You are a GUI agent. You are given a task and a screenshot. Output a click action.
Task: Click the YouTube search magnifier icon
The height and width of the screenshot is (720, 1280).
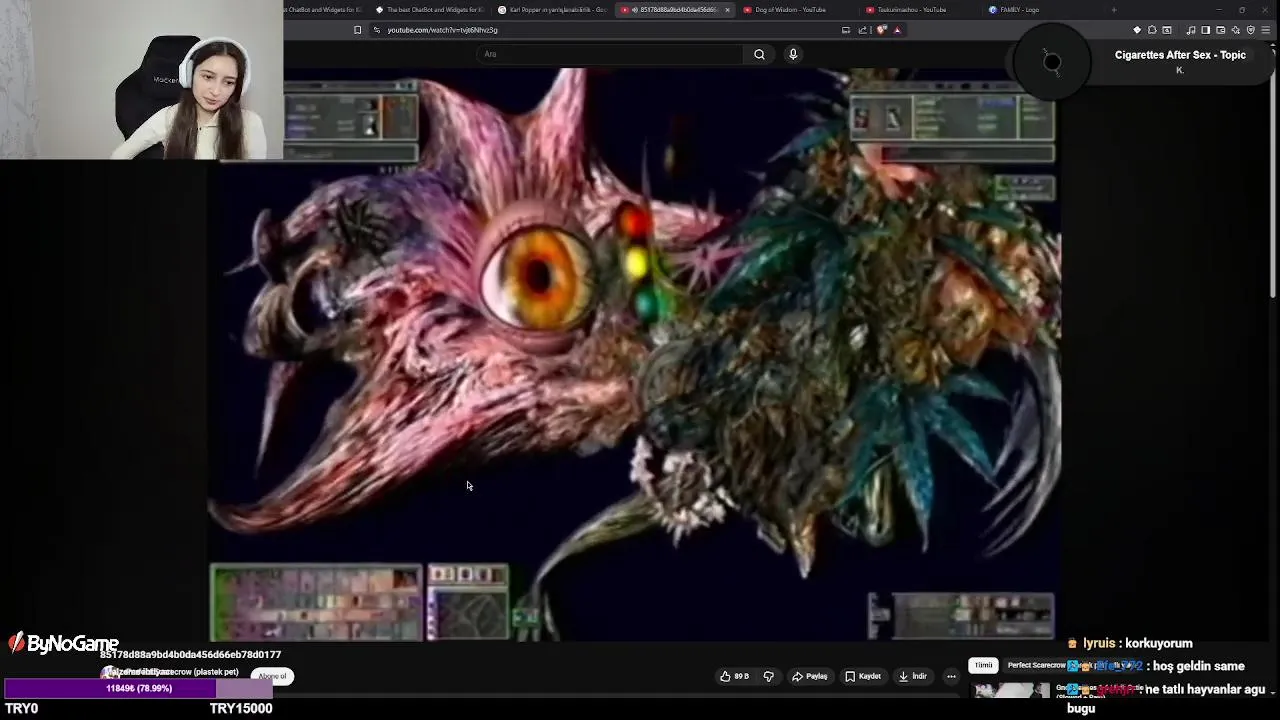[x=759, y=54]
